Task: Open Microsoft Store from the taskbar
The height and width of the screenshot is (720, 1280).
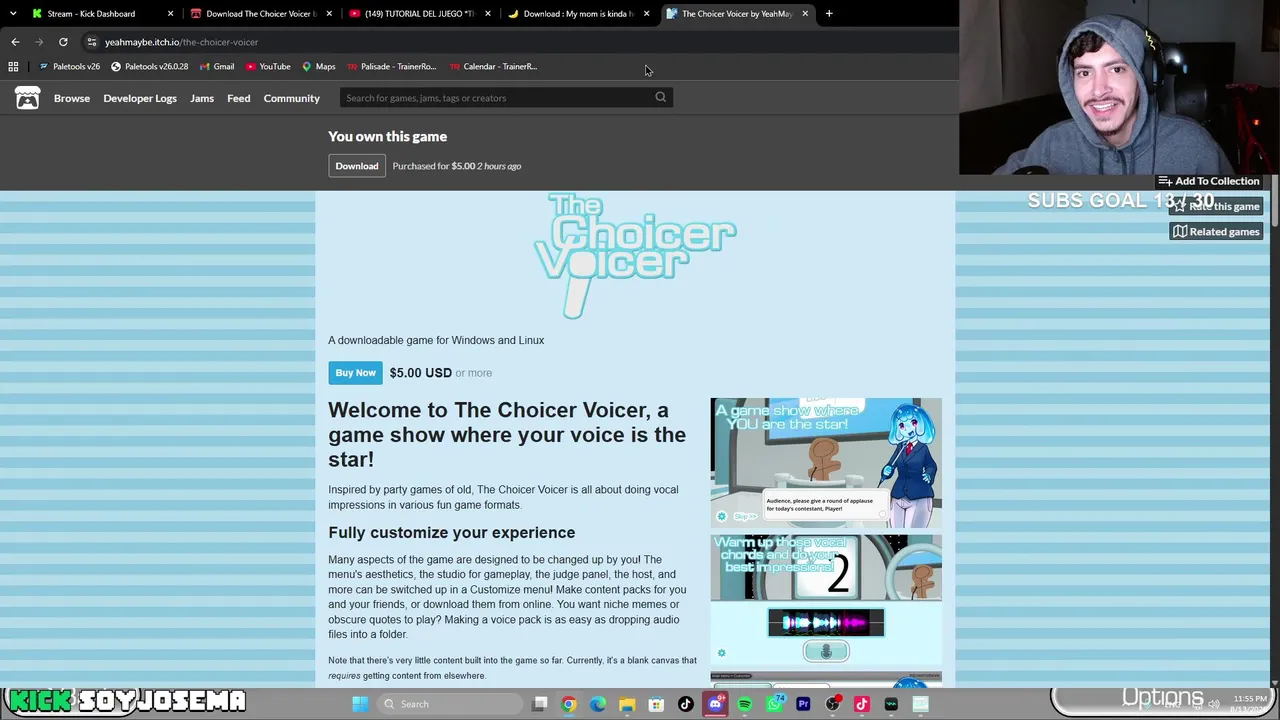Action: (x=656, y=704)
